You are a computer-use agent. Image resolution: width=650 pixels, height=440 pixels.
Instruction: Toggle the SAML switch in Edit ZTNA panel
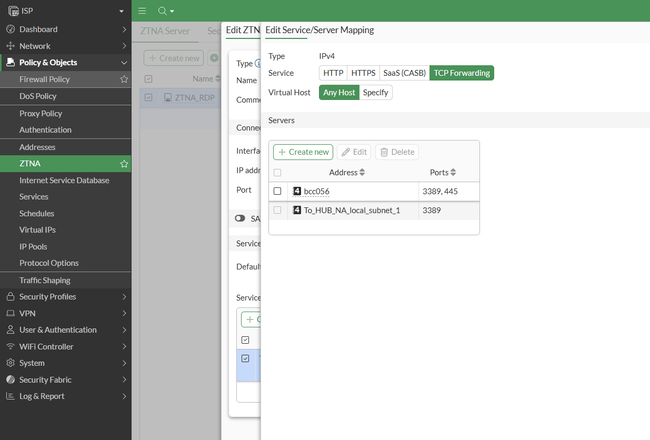click(240, 218)
